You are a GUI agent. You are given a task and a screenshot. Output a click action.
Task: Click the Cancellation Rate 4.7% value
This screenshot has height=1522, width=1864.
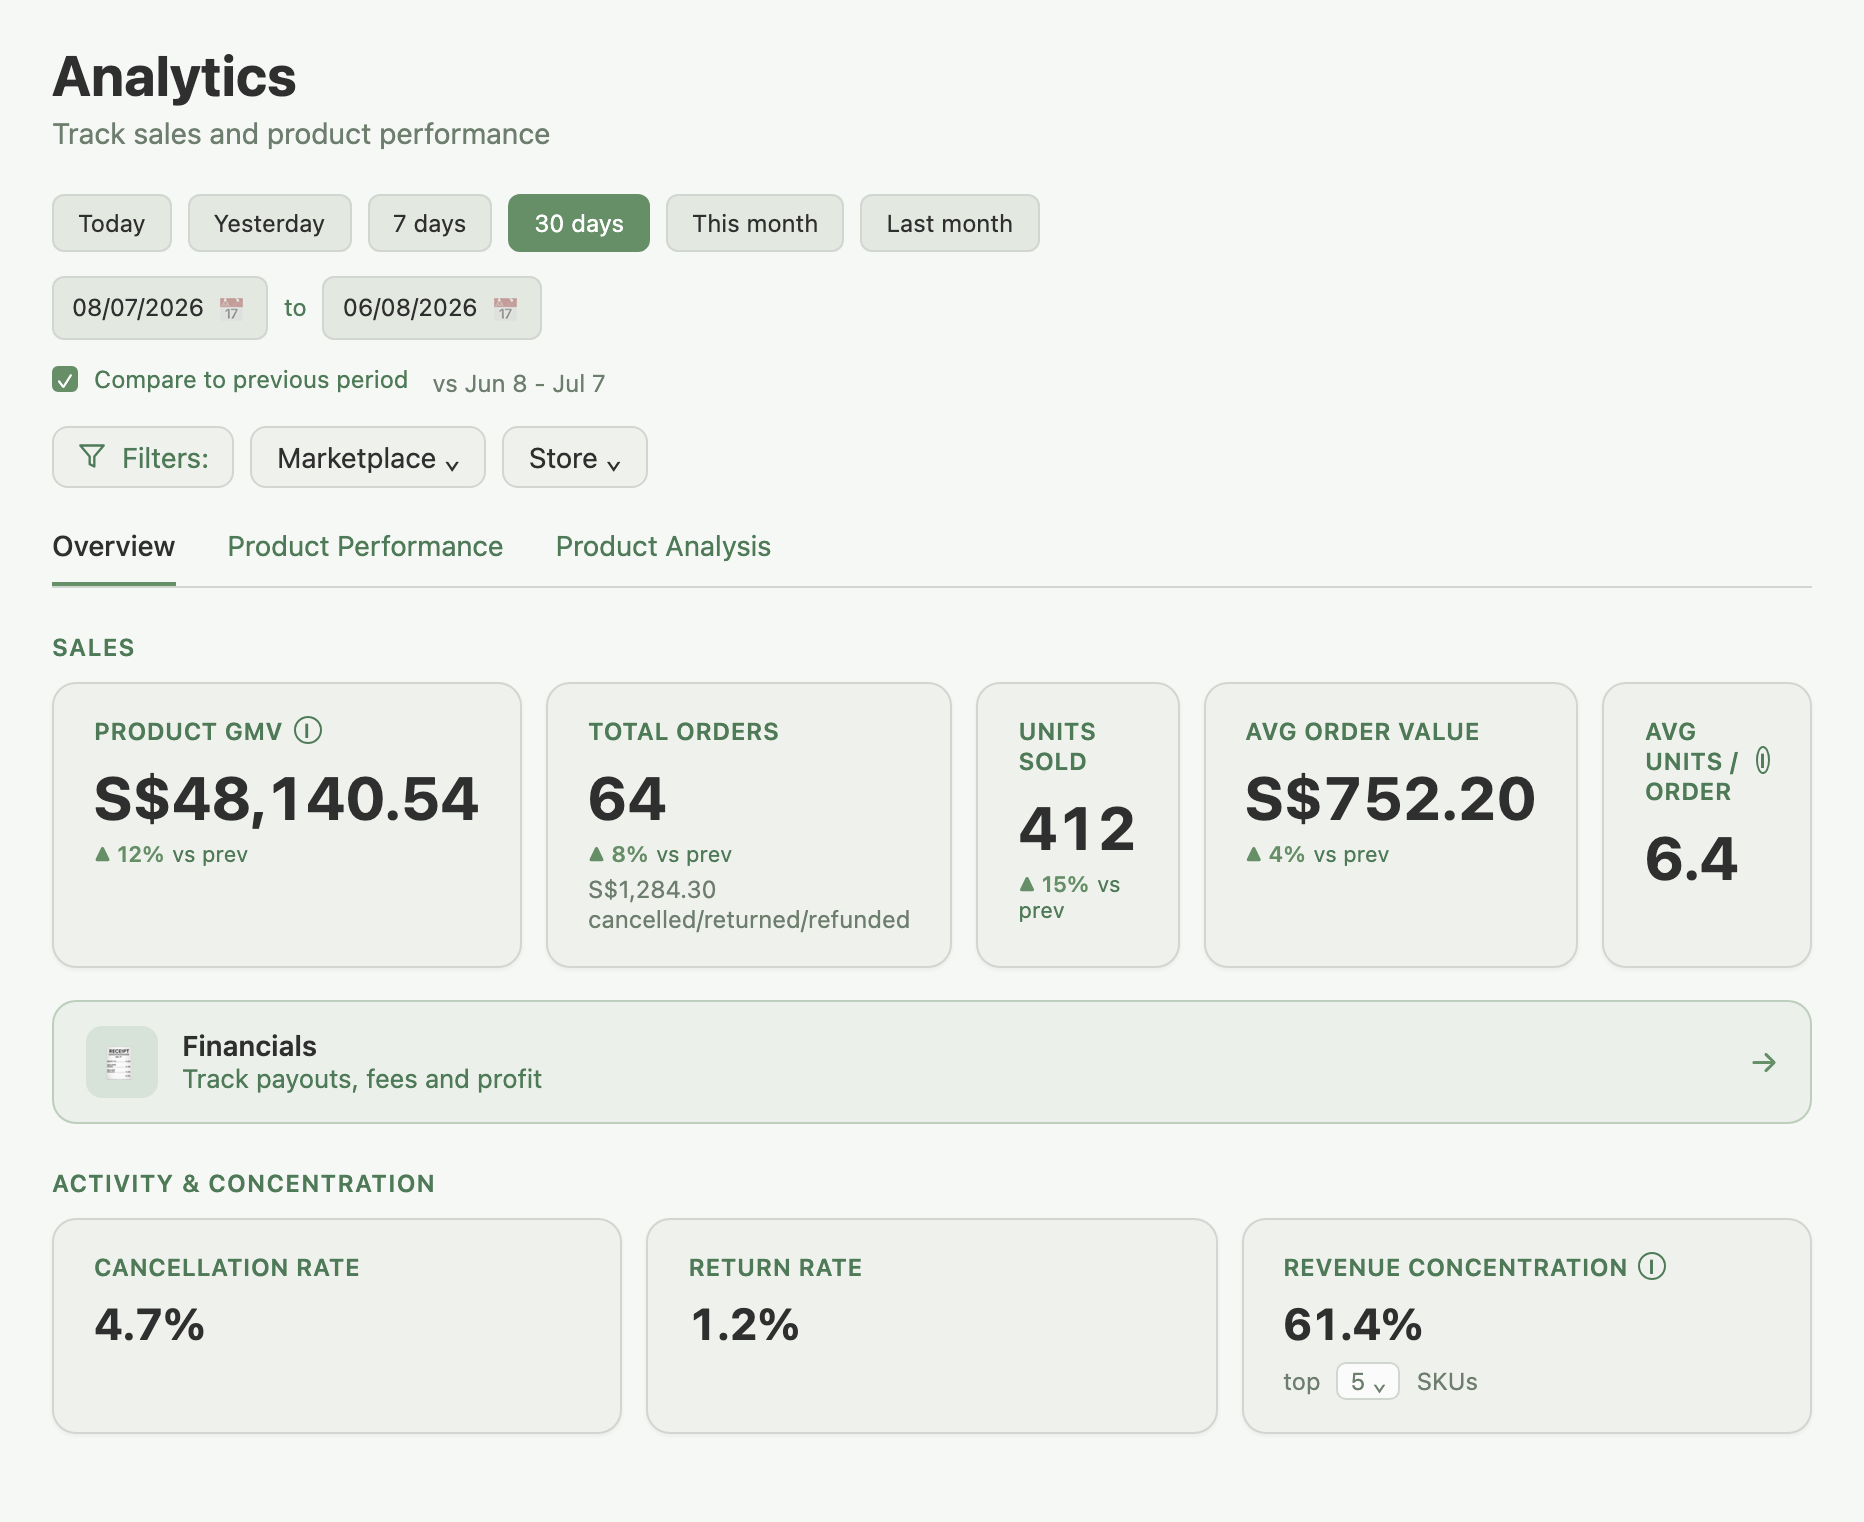pos(150,1325)
